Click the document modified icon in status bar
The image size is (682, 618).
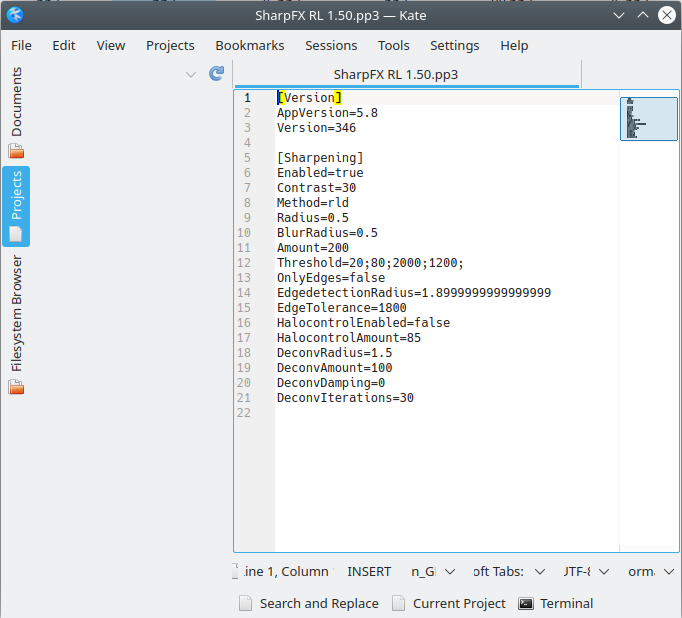[235, 571]
